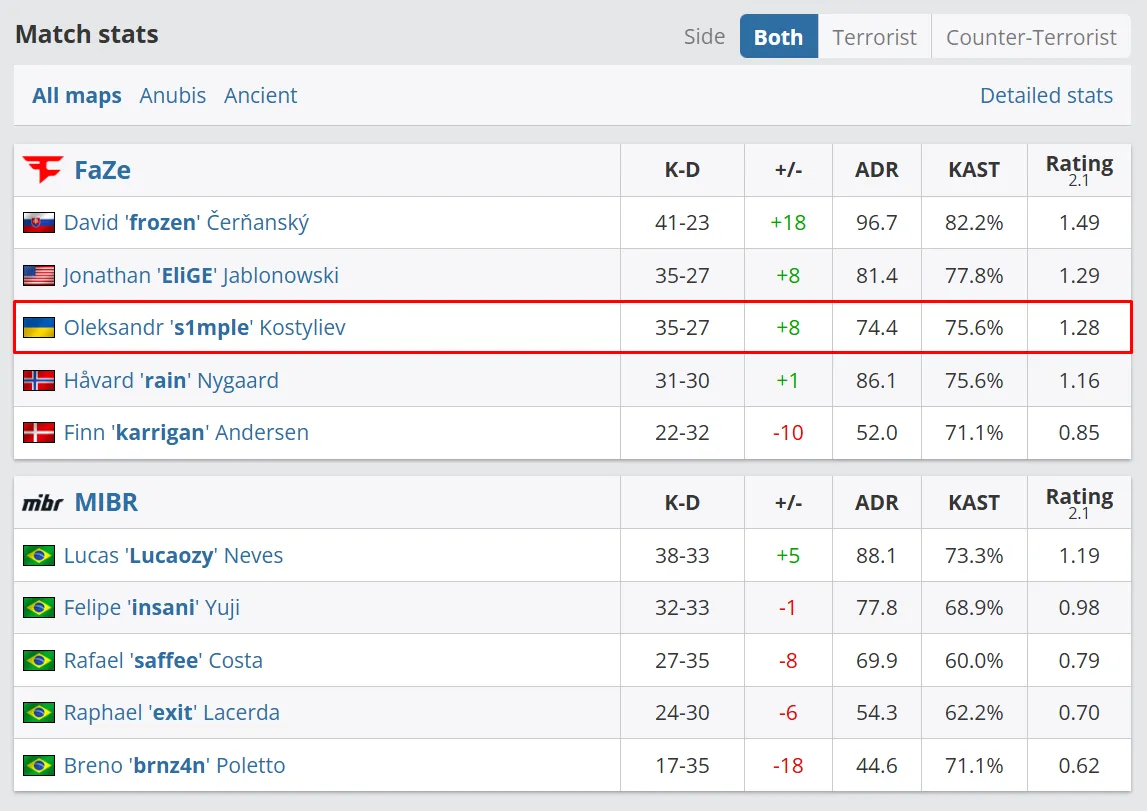Screen dimensions: 1147x811
Task: Click karrigan's 0.85 rating value
Action: click(1079, 432)
